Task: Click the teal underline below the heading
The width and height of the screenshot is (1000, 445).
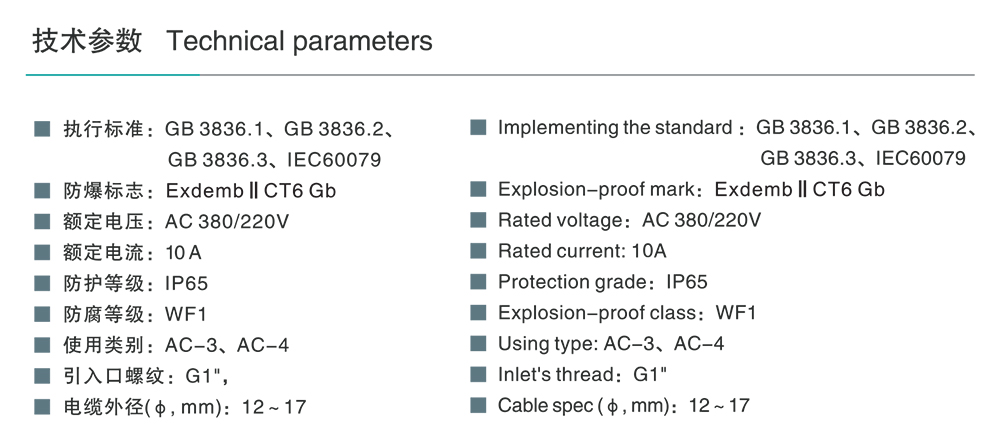Action: [112, 74]
